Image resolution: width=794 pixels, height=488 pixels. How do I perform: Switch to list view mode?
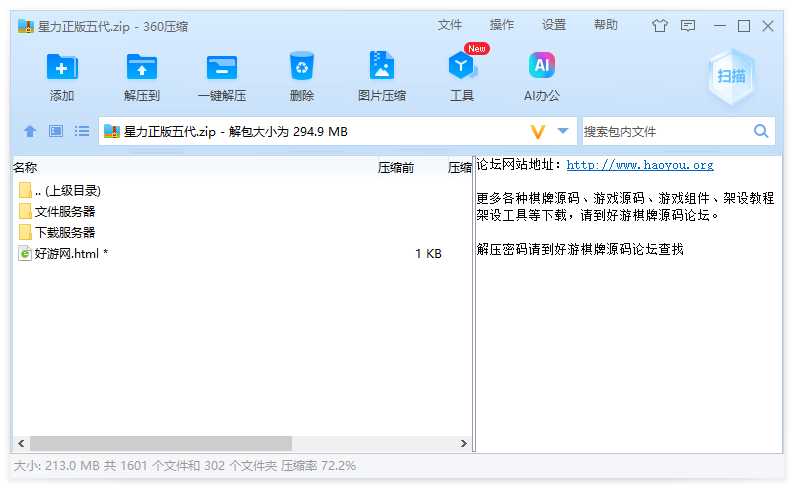coord(82,131)
